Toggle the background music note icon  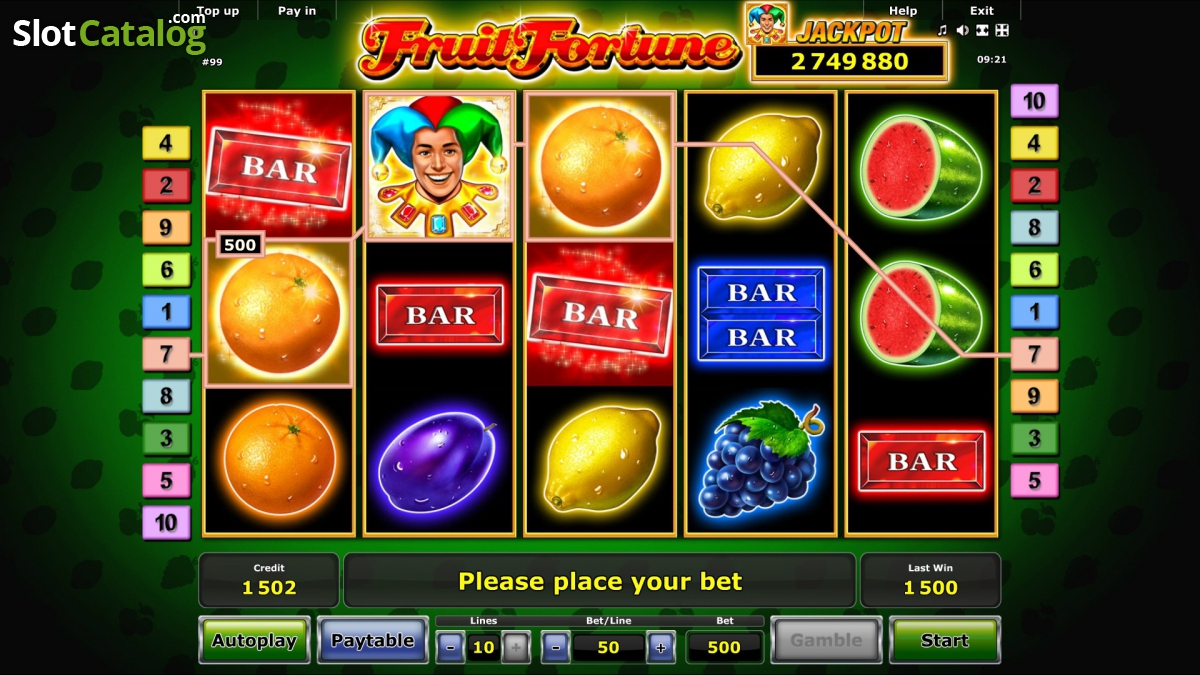942,30
